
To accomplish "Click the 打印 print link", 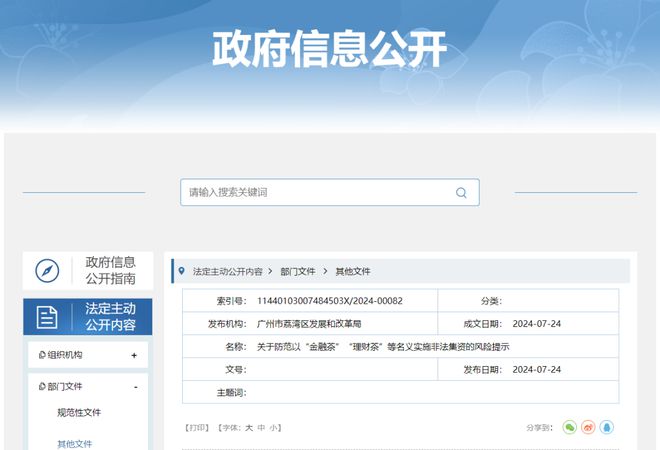I will pyautogui.click(x=197, y=428).
